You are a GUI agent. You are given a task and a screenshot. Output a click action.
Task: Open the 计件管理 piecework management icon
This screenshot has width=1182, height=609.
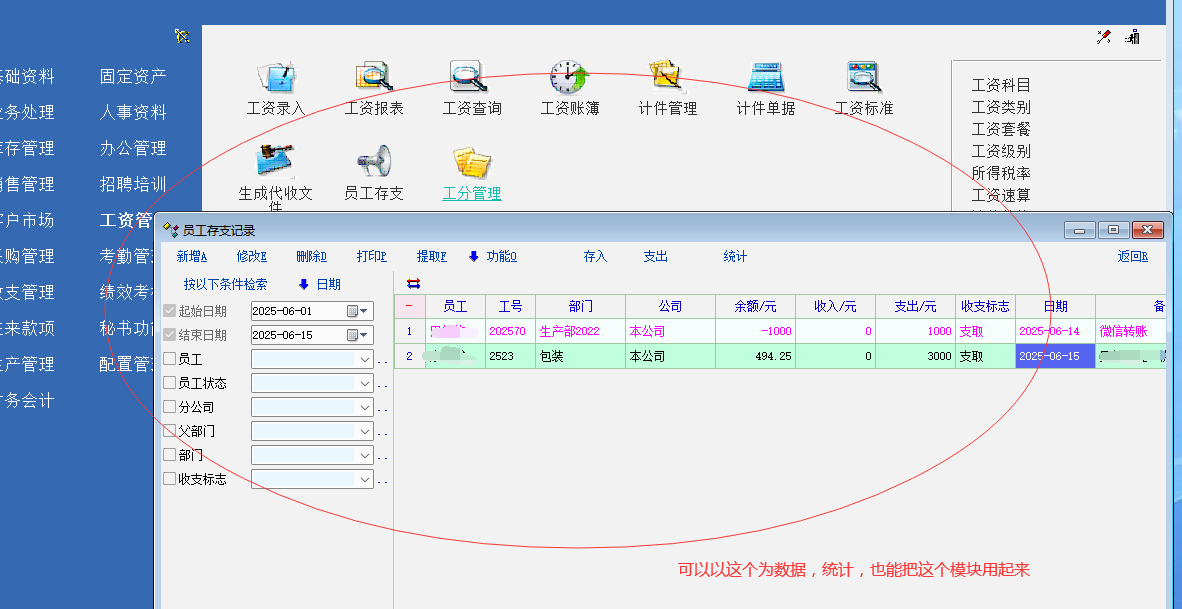coord(667,78)
